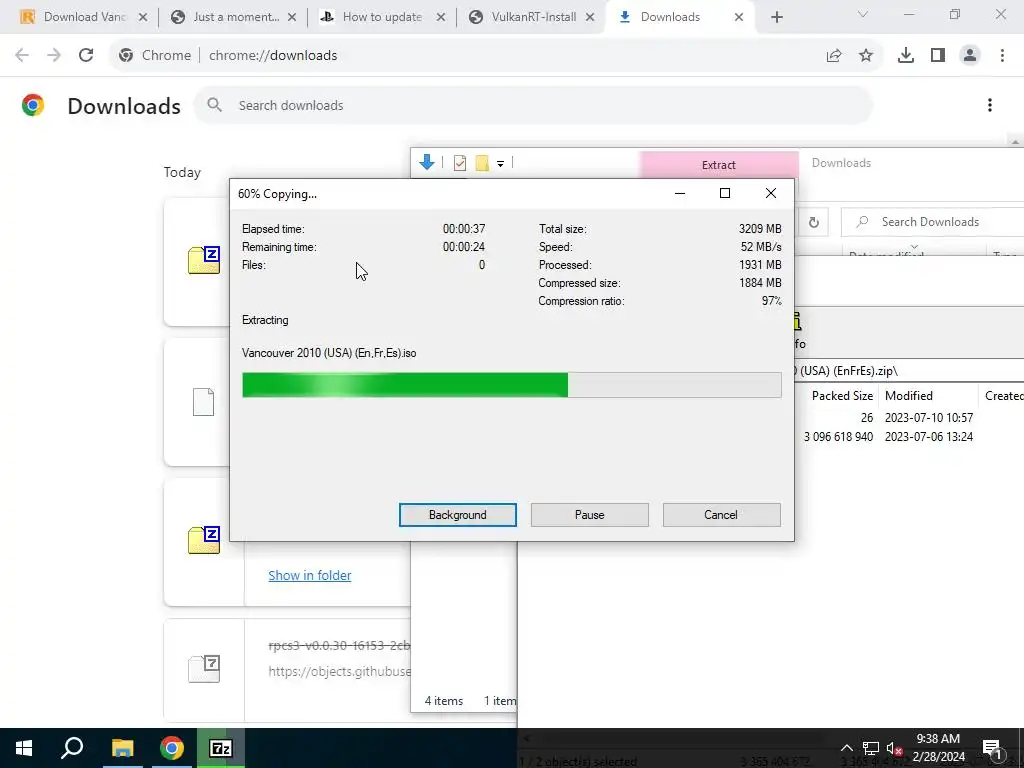Screen dimensions: 1024x768
Task: Click the extraction progress bar
Action: click(511, 385)
